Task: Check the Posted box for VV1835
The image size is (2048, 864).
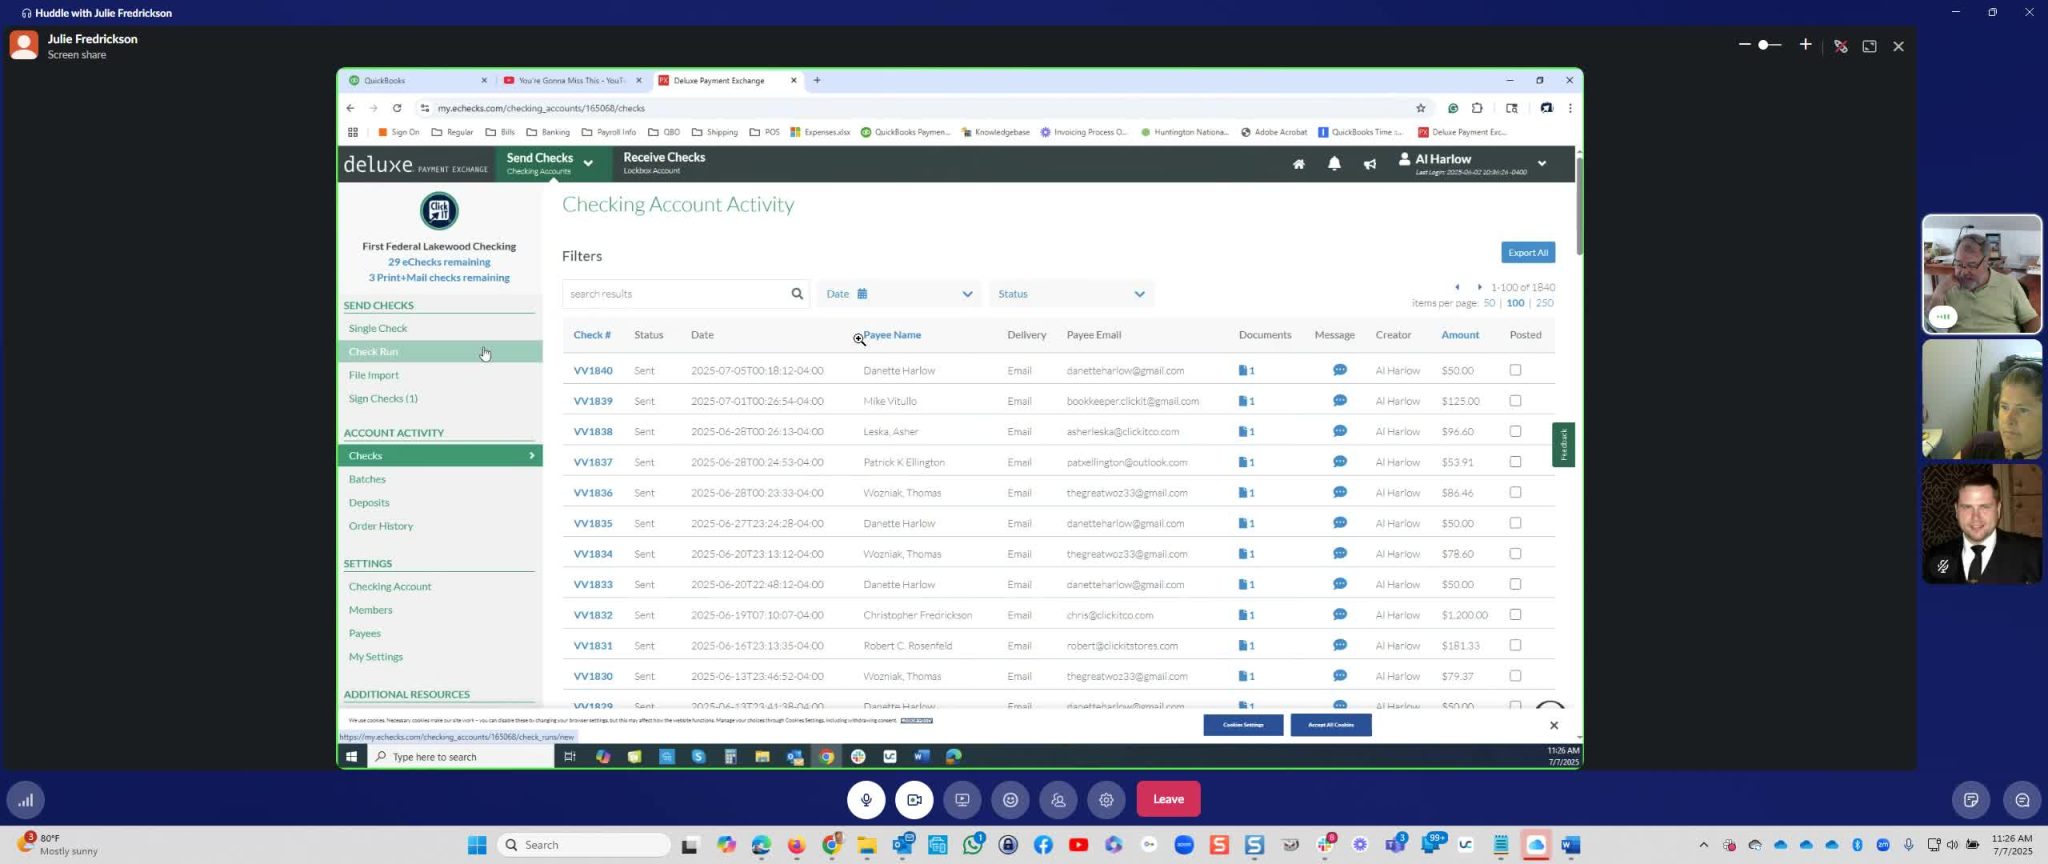Action: pos(1515,523)
